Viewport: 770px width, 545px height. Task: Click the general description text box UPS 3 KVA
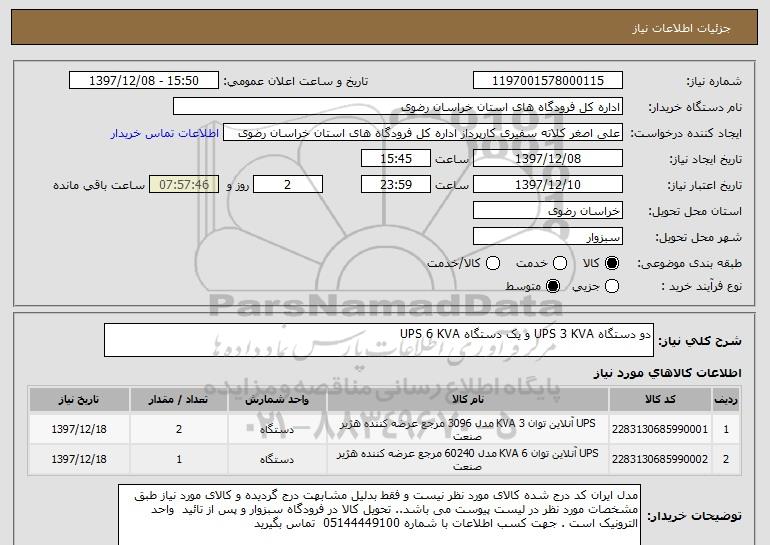tap(379, 340)
